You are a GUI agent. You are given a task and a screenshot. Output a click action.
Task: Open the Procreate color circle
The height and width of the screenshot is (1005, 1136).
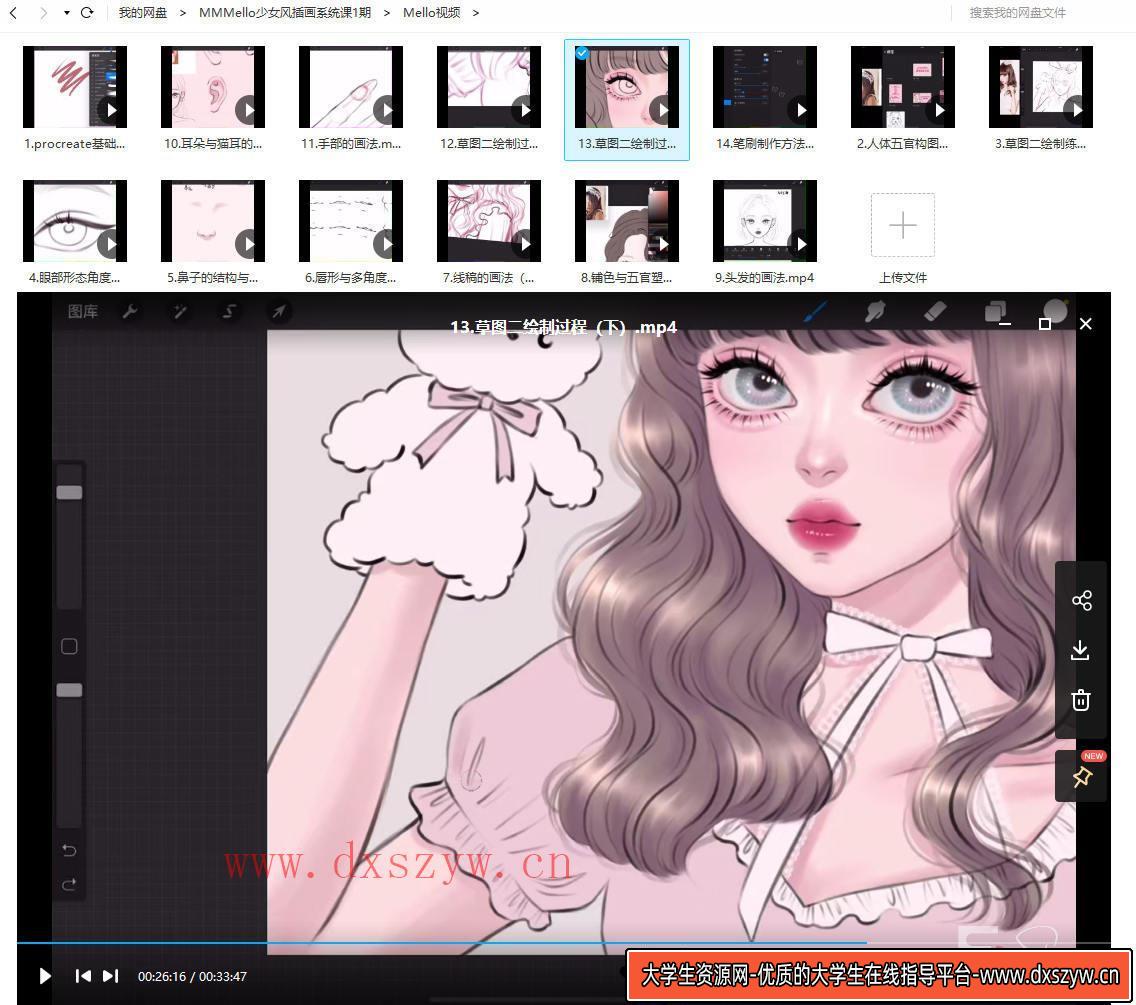point(1056,310)
